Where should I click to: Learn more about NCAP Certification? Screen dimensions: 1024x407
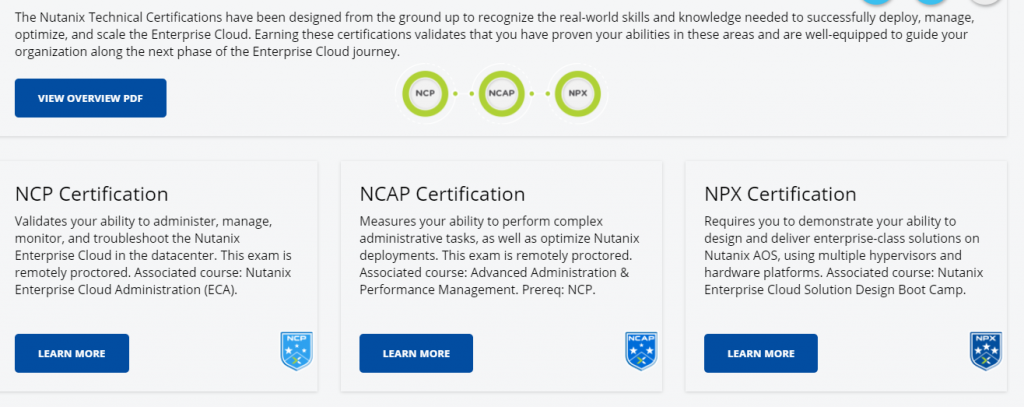416,353
